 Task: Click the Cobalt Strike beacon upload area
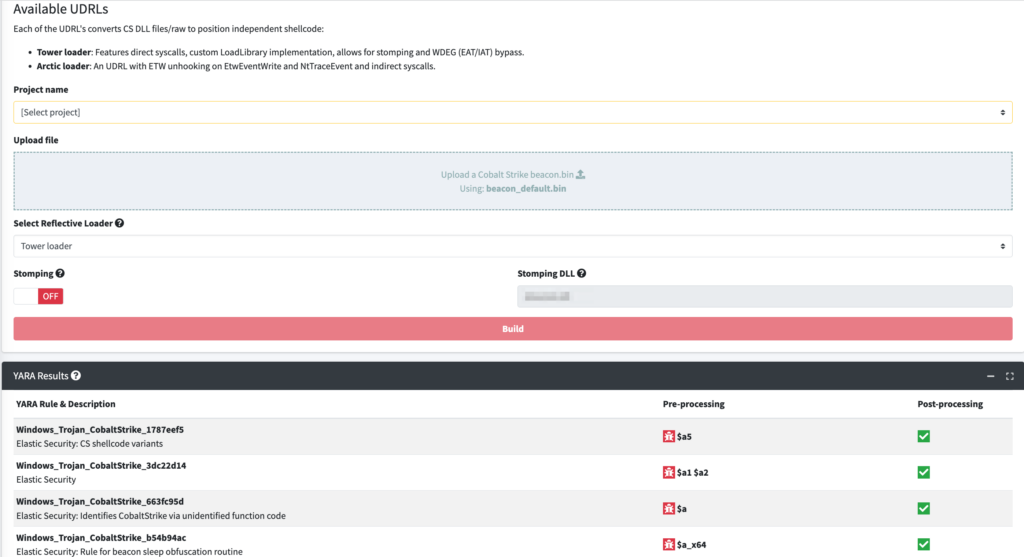click(513, 181)
